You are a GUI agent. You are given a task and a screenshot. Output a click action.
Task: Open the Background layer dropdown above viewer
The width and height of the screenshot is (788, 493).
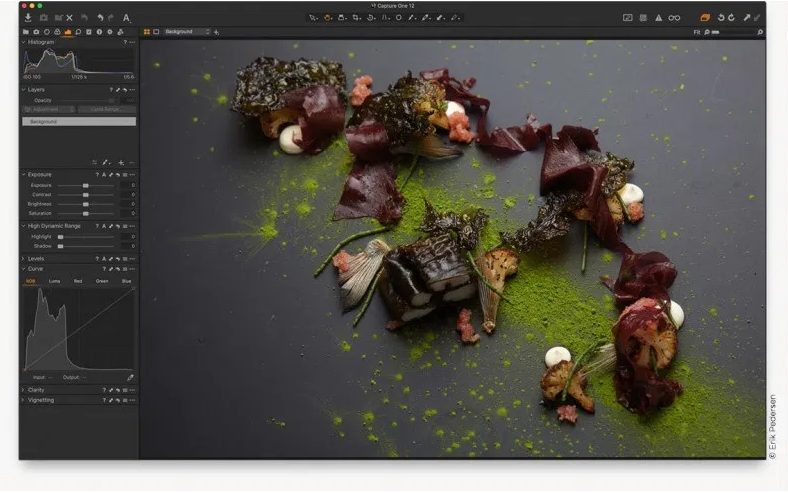187,32
